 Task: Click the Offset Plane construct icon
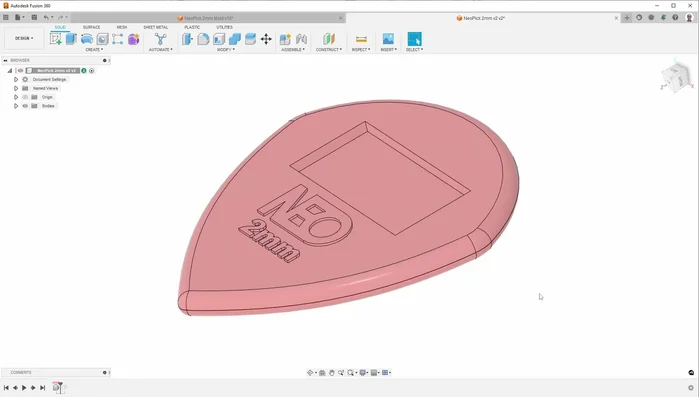329,39
